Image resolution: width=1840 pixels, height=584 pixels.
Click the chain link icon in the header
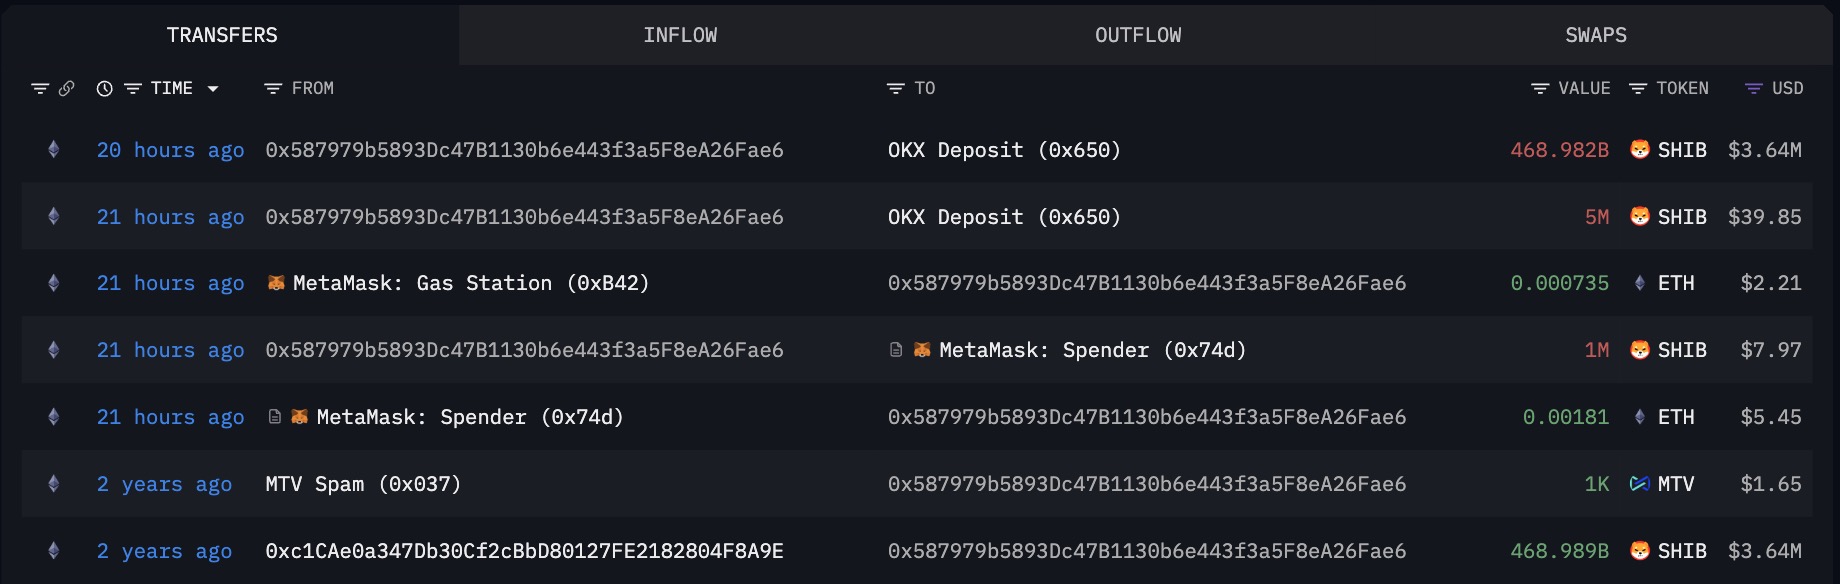[67, 89]
